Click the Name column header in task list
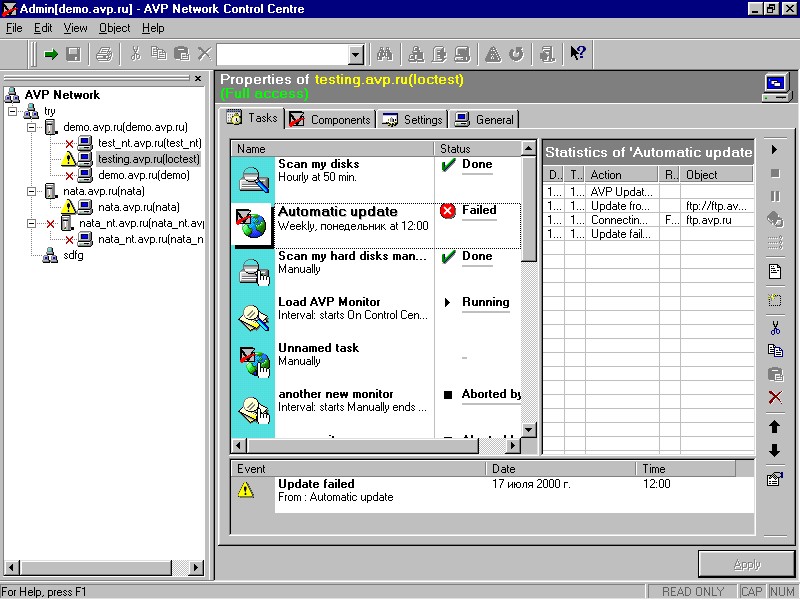 pyautogui.click(x=333, y=148)
